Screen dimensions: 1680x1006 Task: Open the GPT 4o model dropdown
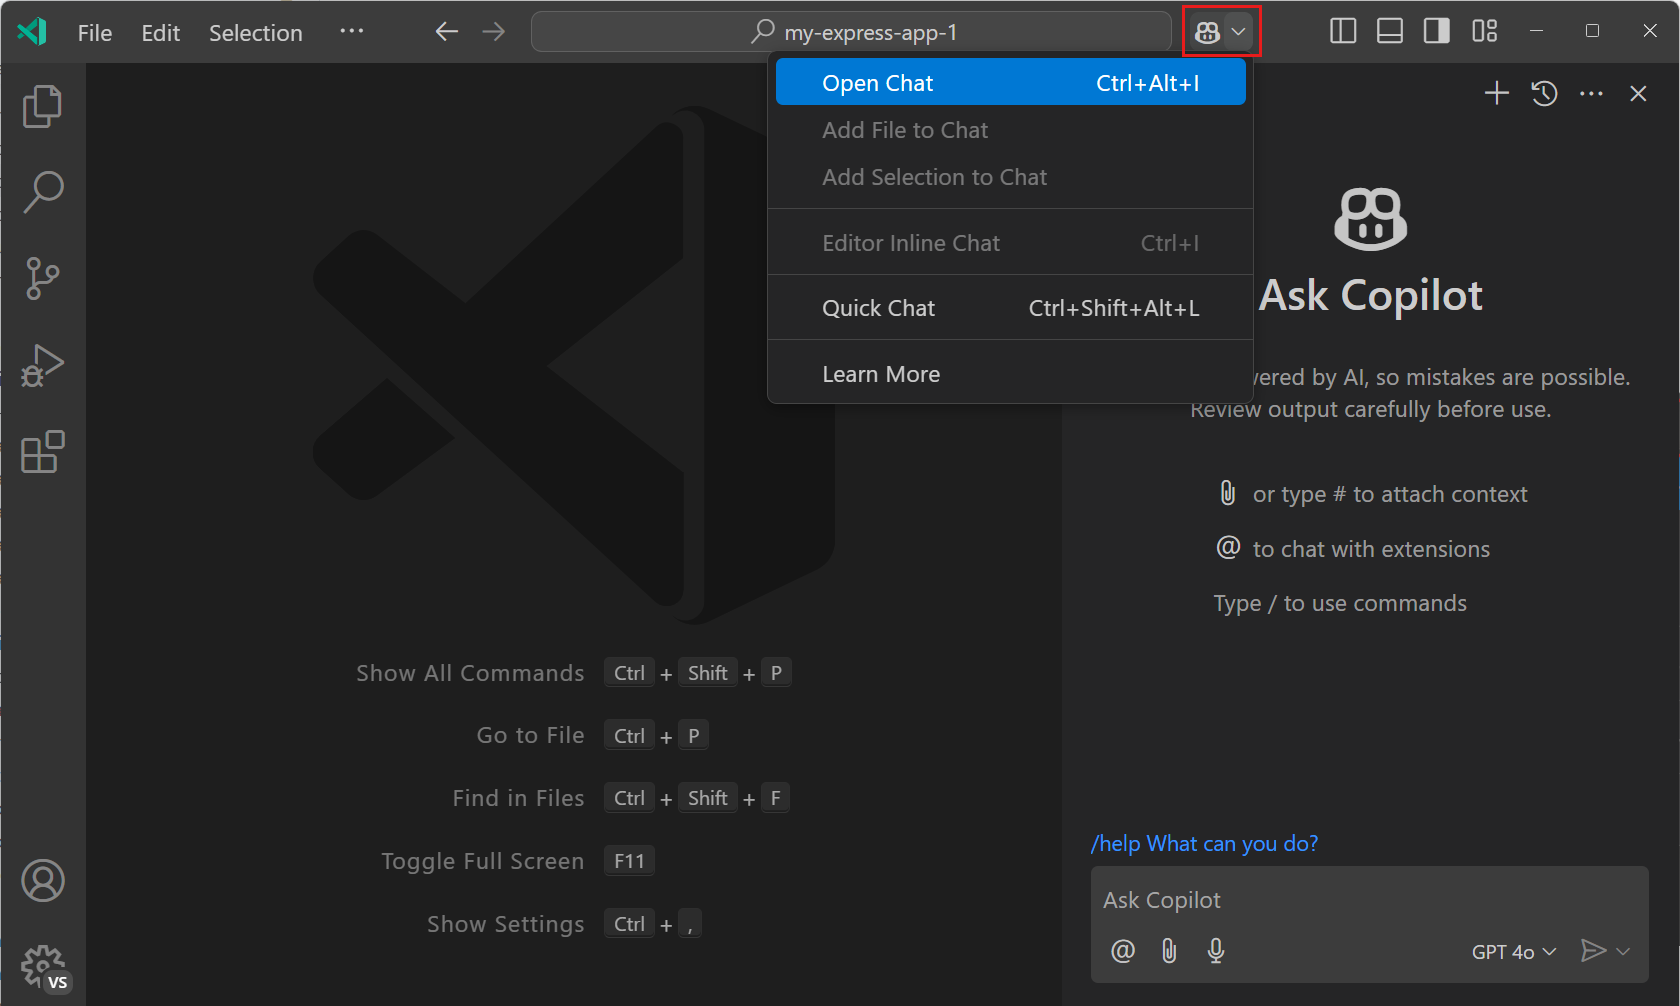1512,951
